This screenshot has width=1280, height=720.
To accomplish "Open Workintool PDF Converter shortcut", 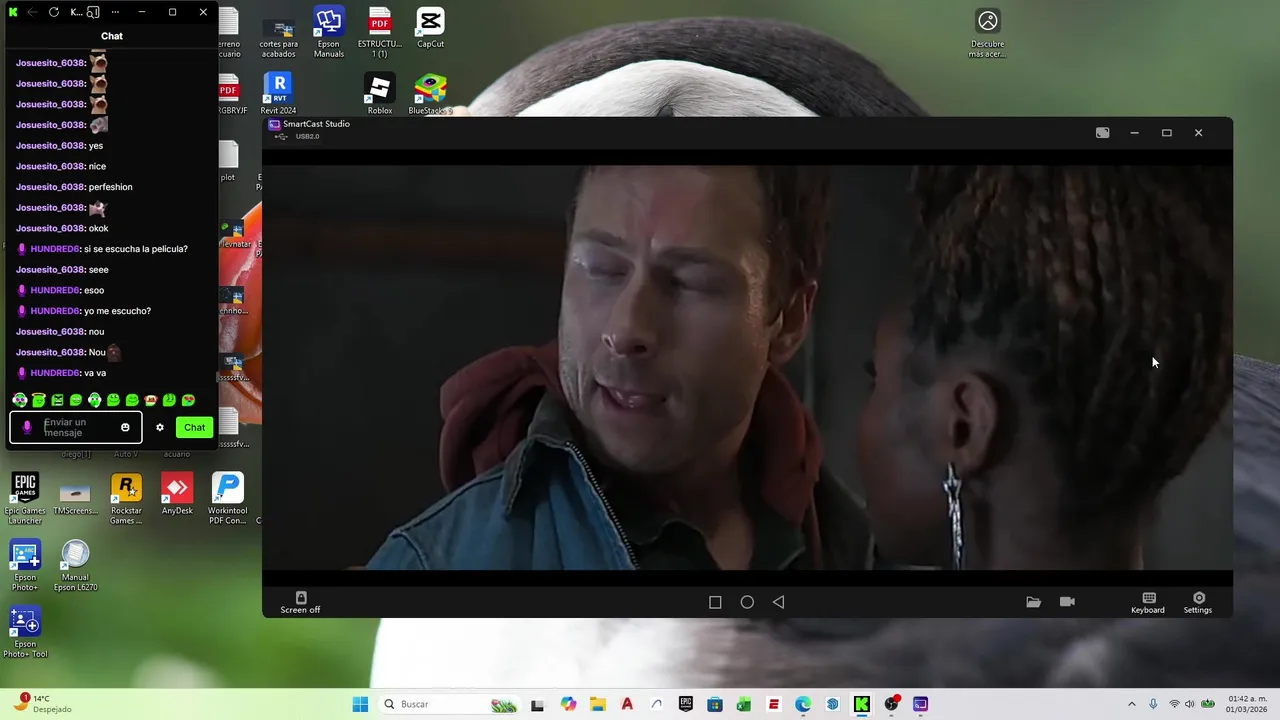I will (227, 498).
